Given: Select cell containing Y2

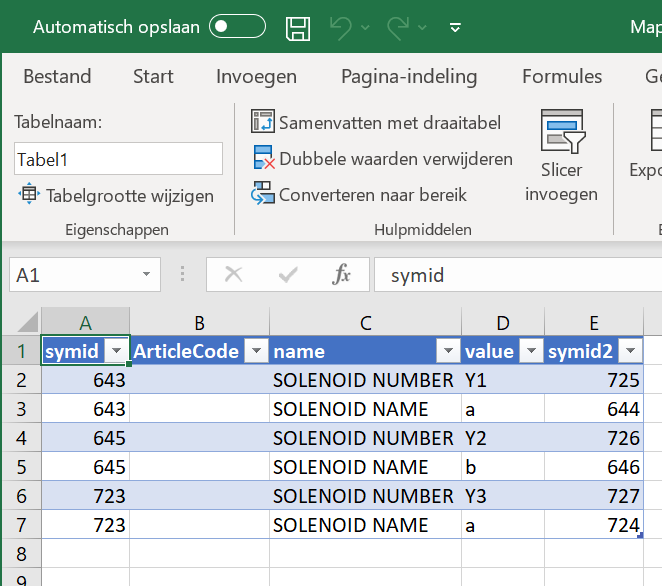Looking at the screenshot, I should coord(502,438).
